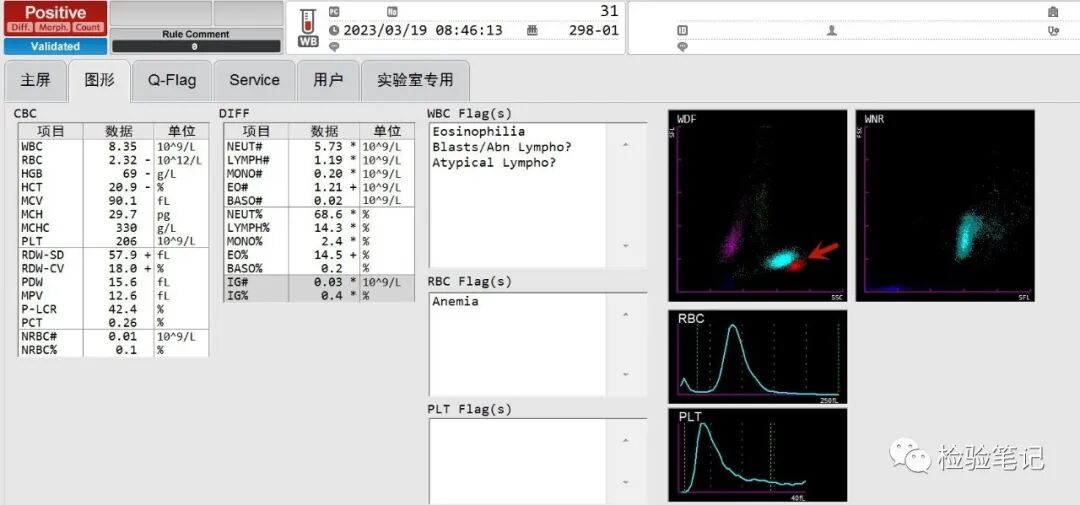1080x505 pixels.
Task: Click RBC Flag(s) list scroll-down arrow
Action: (x=625, y=375)
